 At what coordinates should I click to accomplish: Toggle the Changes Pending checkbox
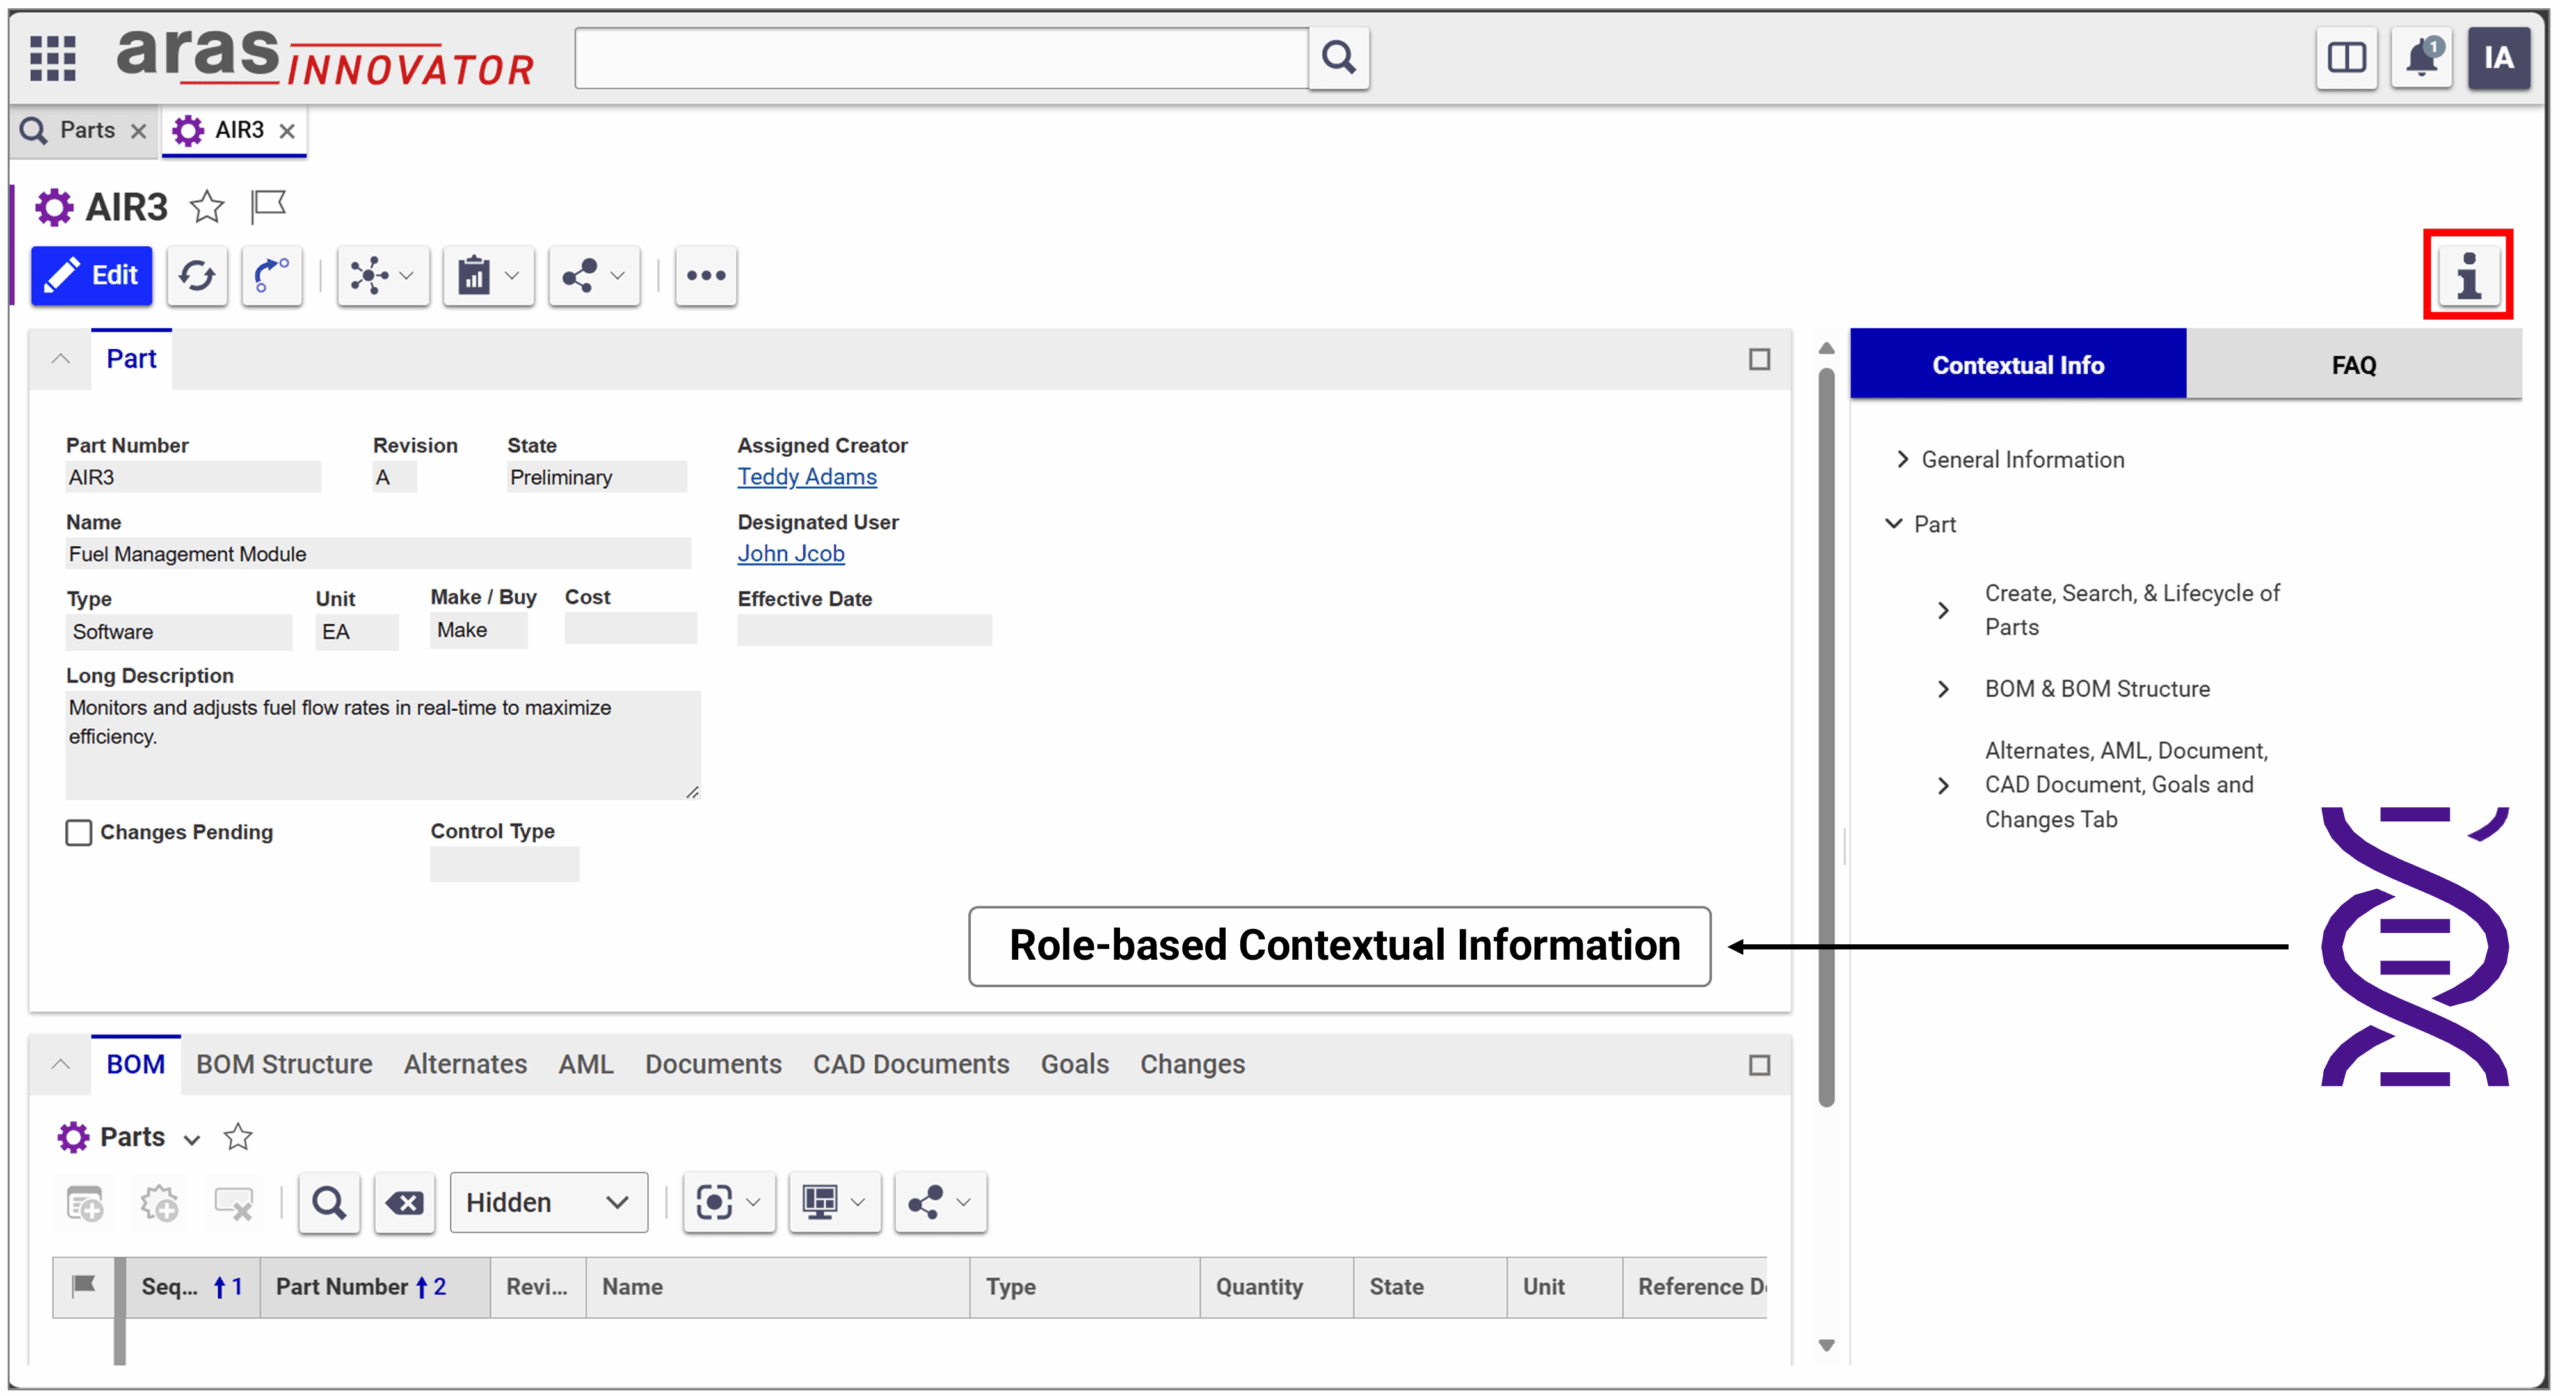point(79,832)
